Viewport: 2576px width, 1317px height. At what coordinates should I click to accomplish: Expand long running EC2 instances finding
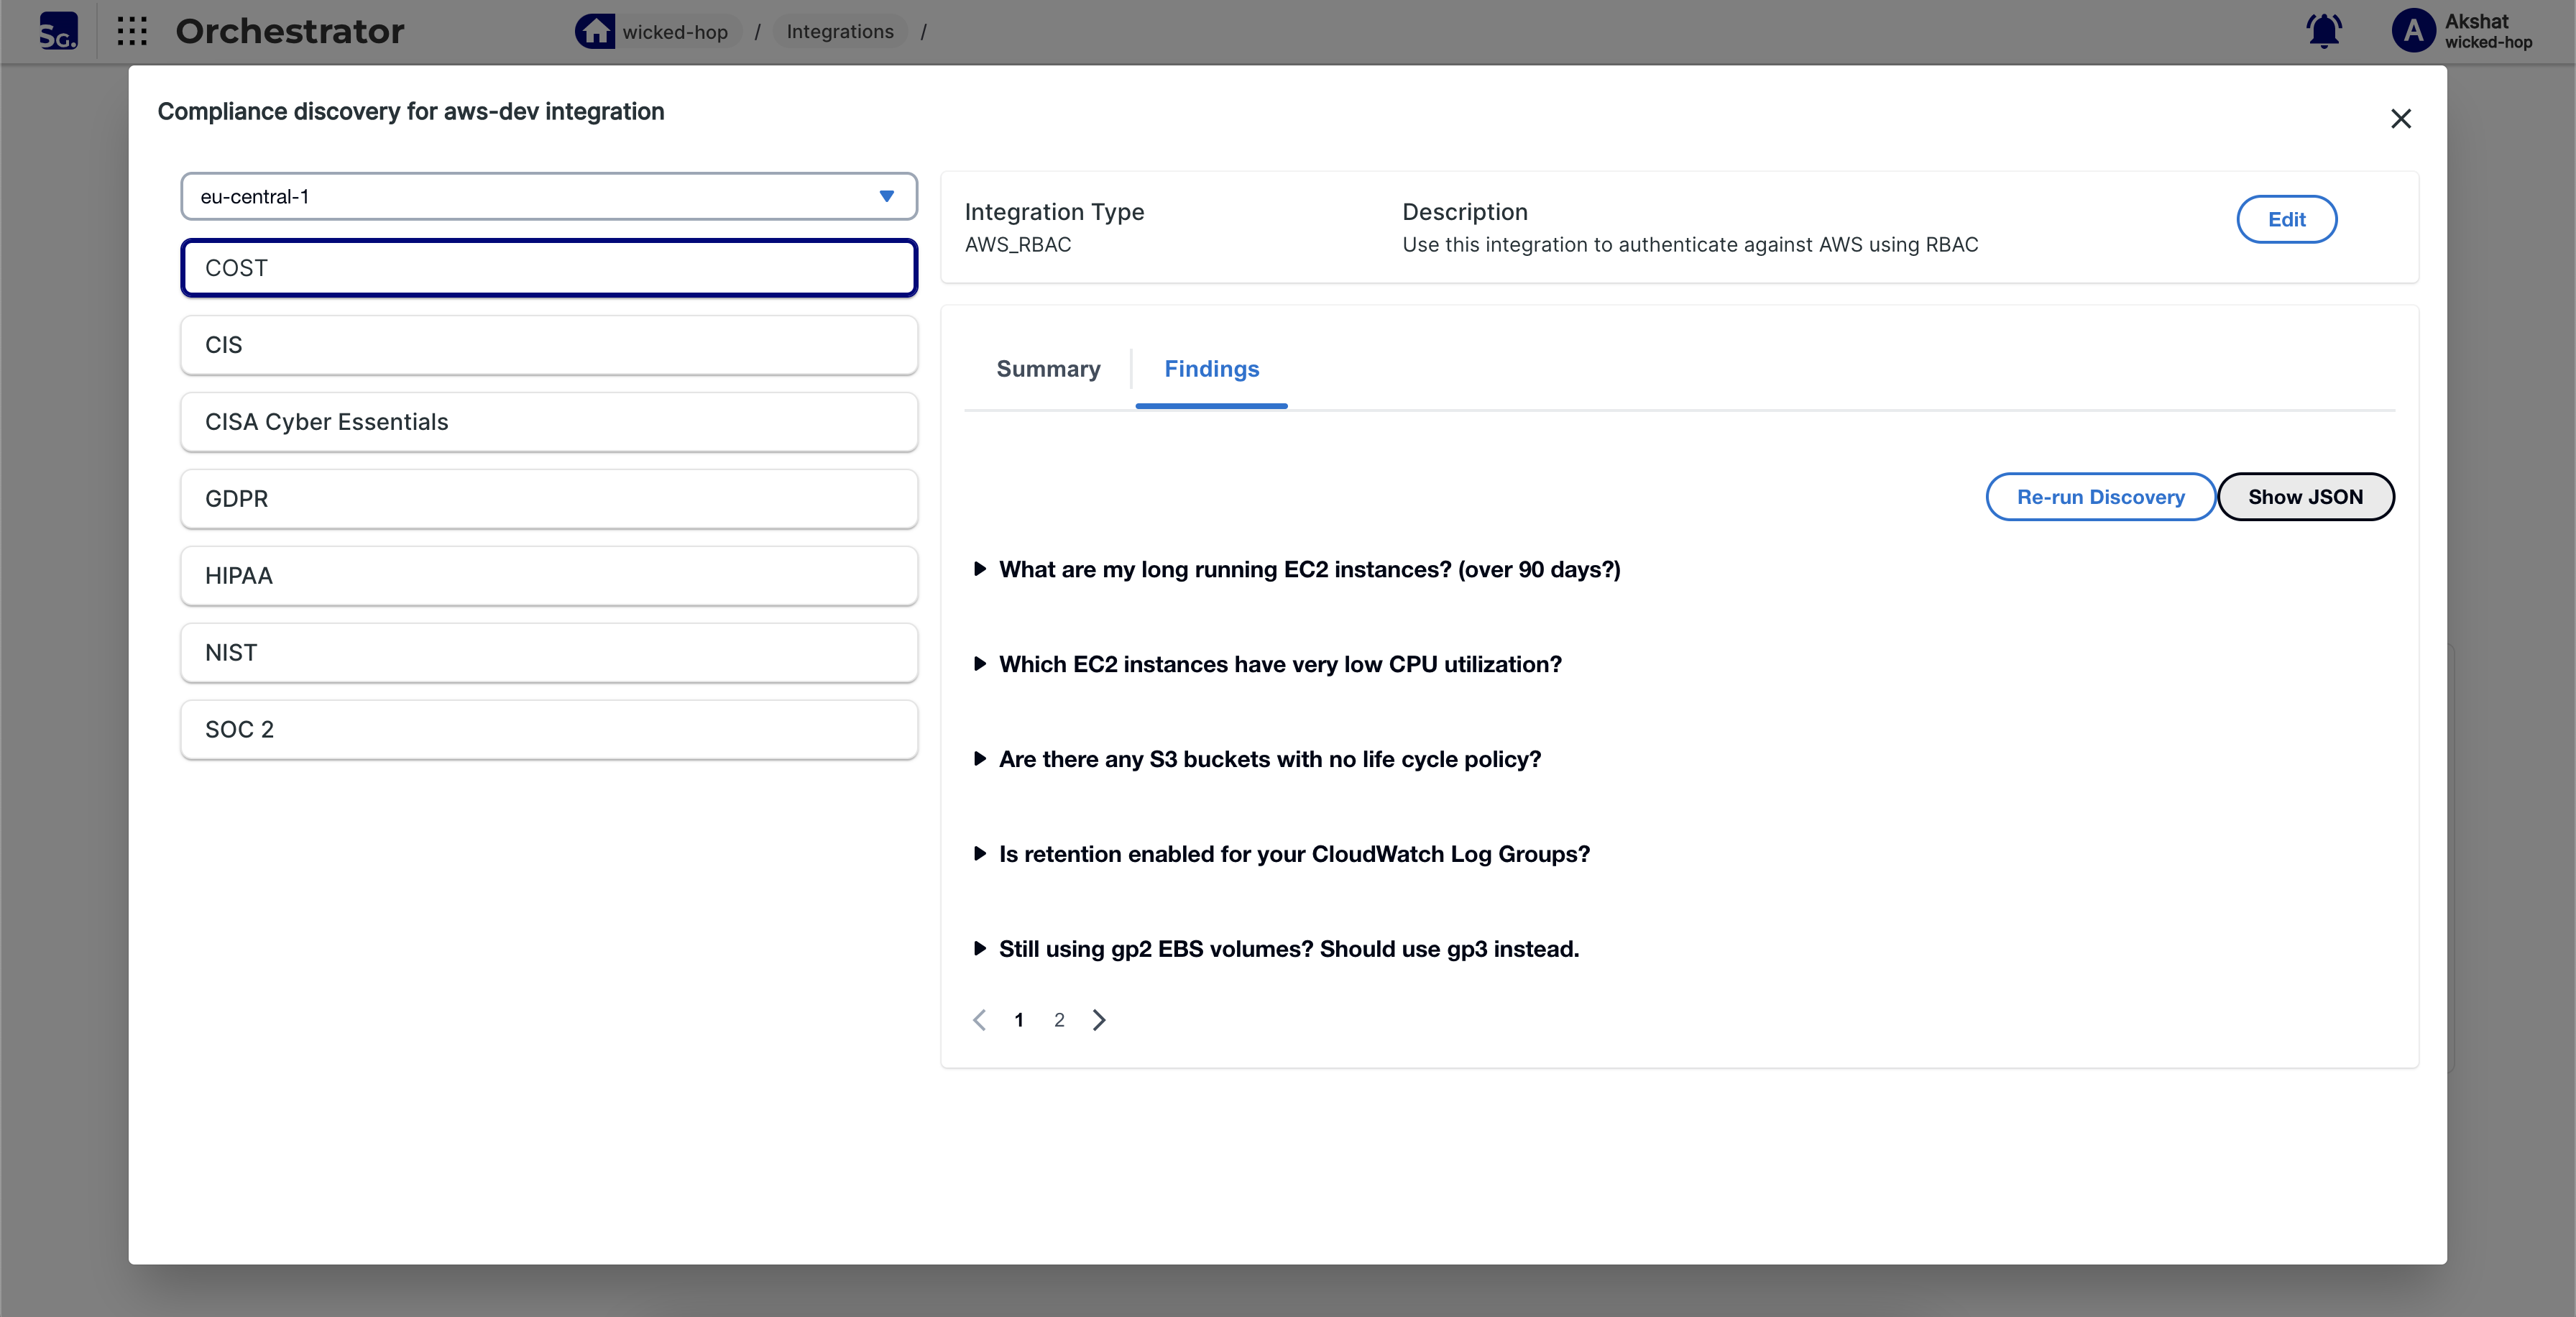[1309, 570]
